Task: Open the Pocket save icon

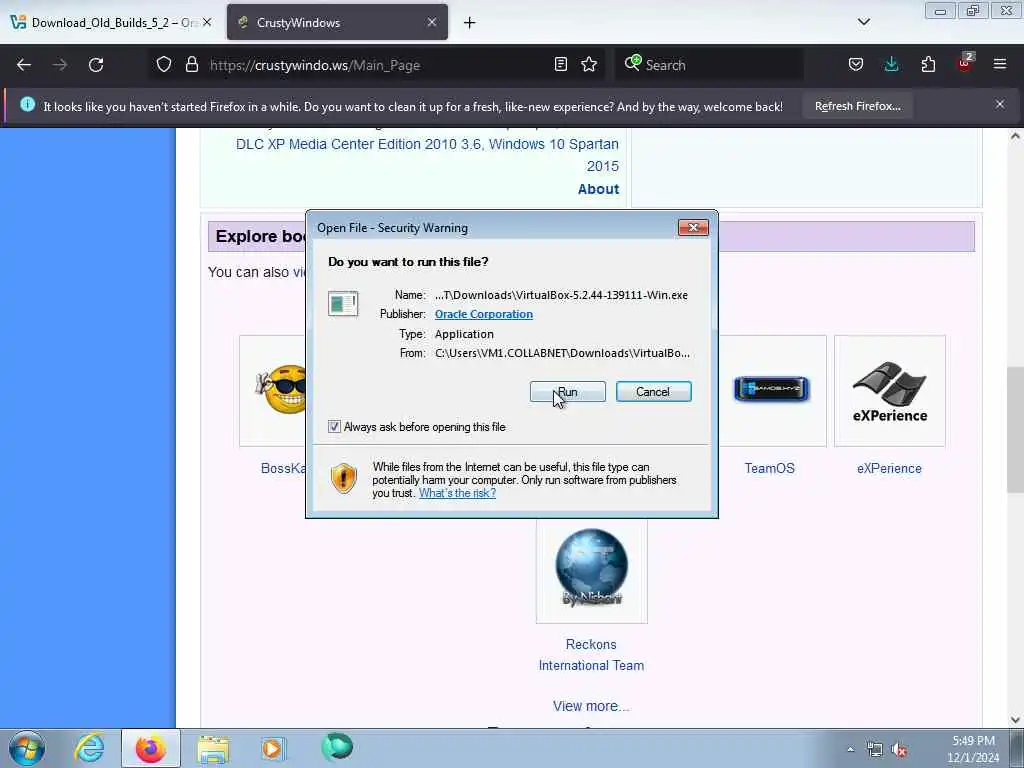Action: tap(856, 65)
